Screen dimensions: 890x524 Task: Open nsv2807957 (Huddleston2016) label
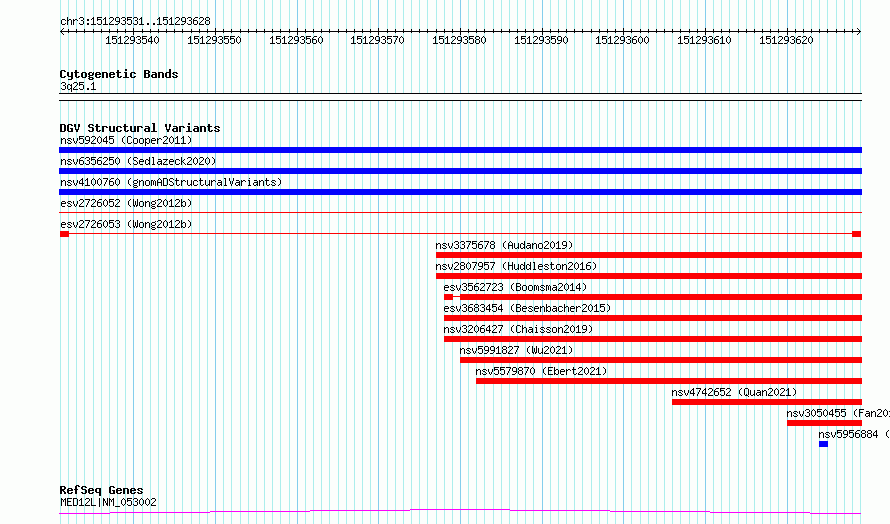tap(516, 266)
